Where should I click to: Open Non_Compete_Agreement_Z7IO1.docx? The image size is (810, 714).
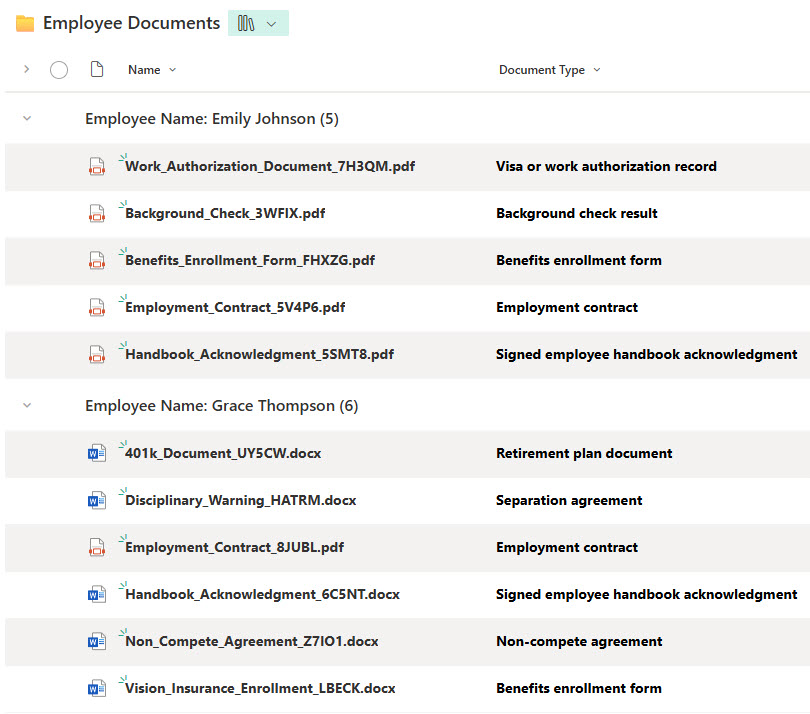pos(252,641)
